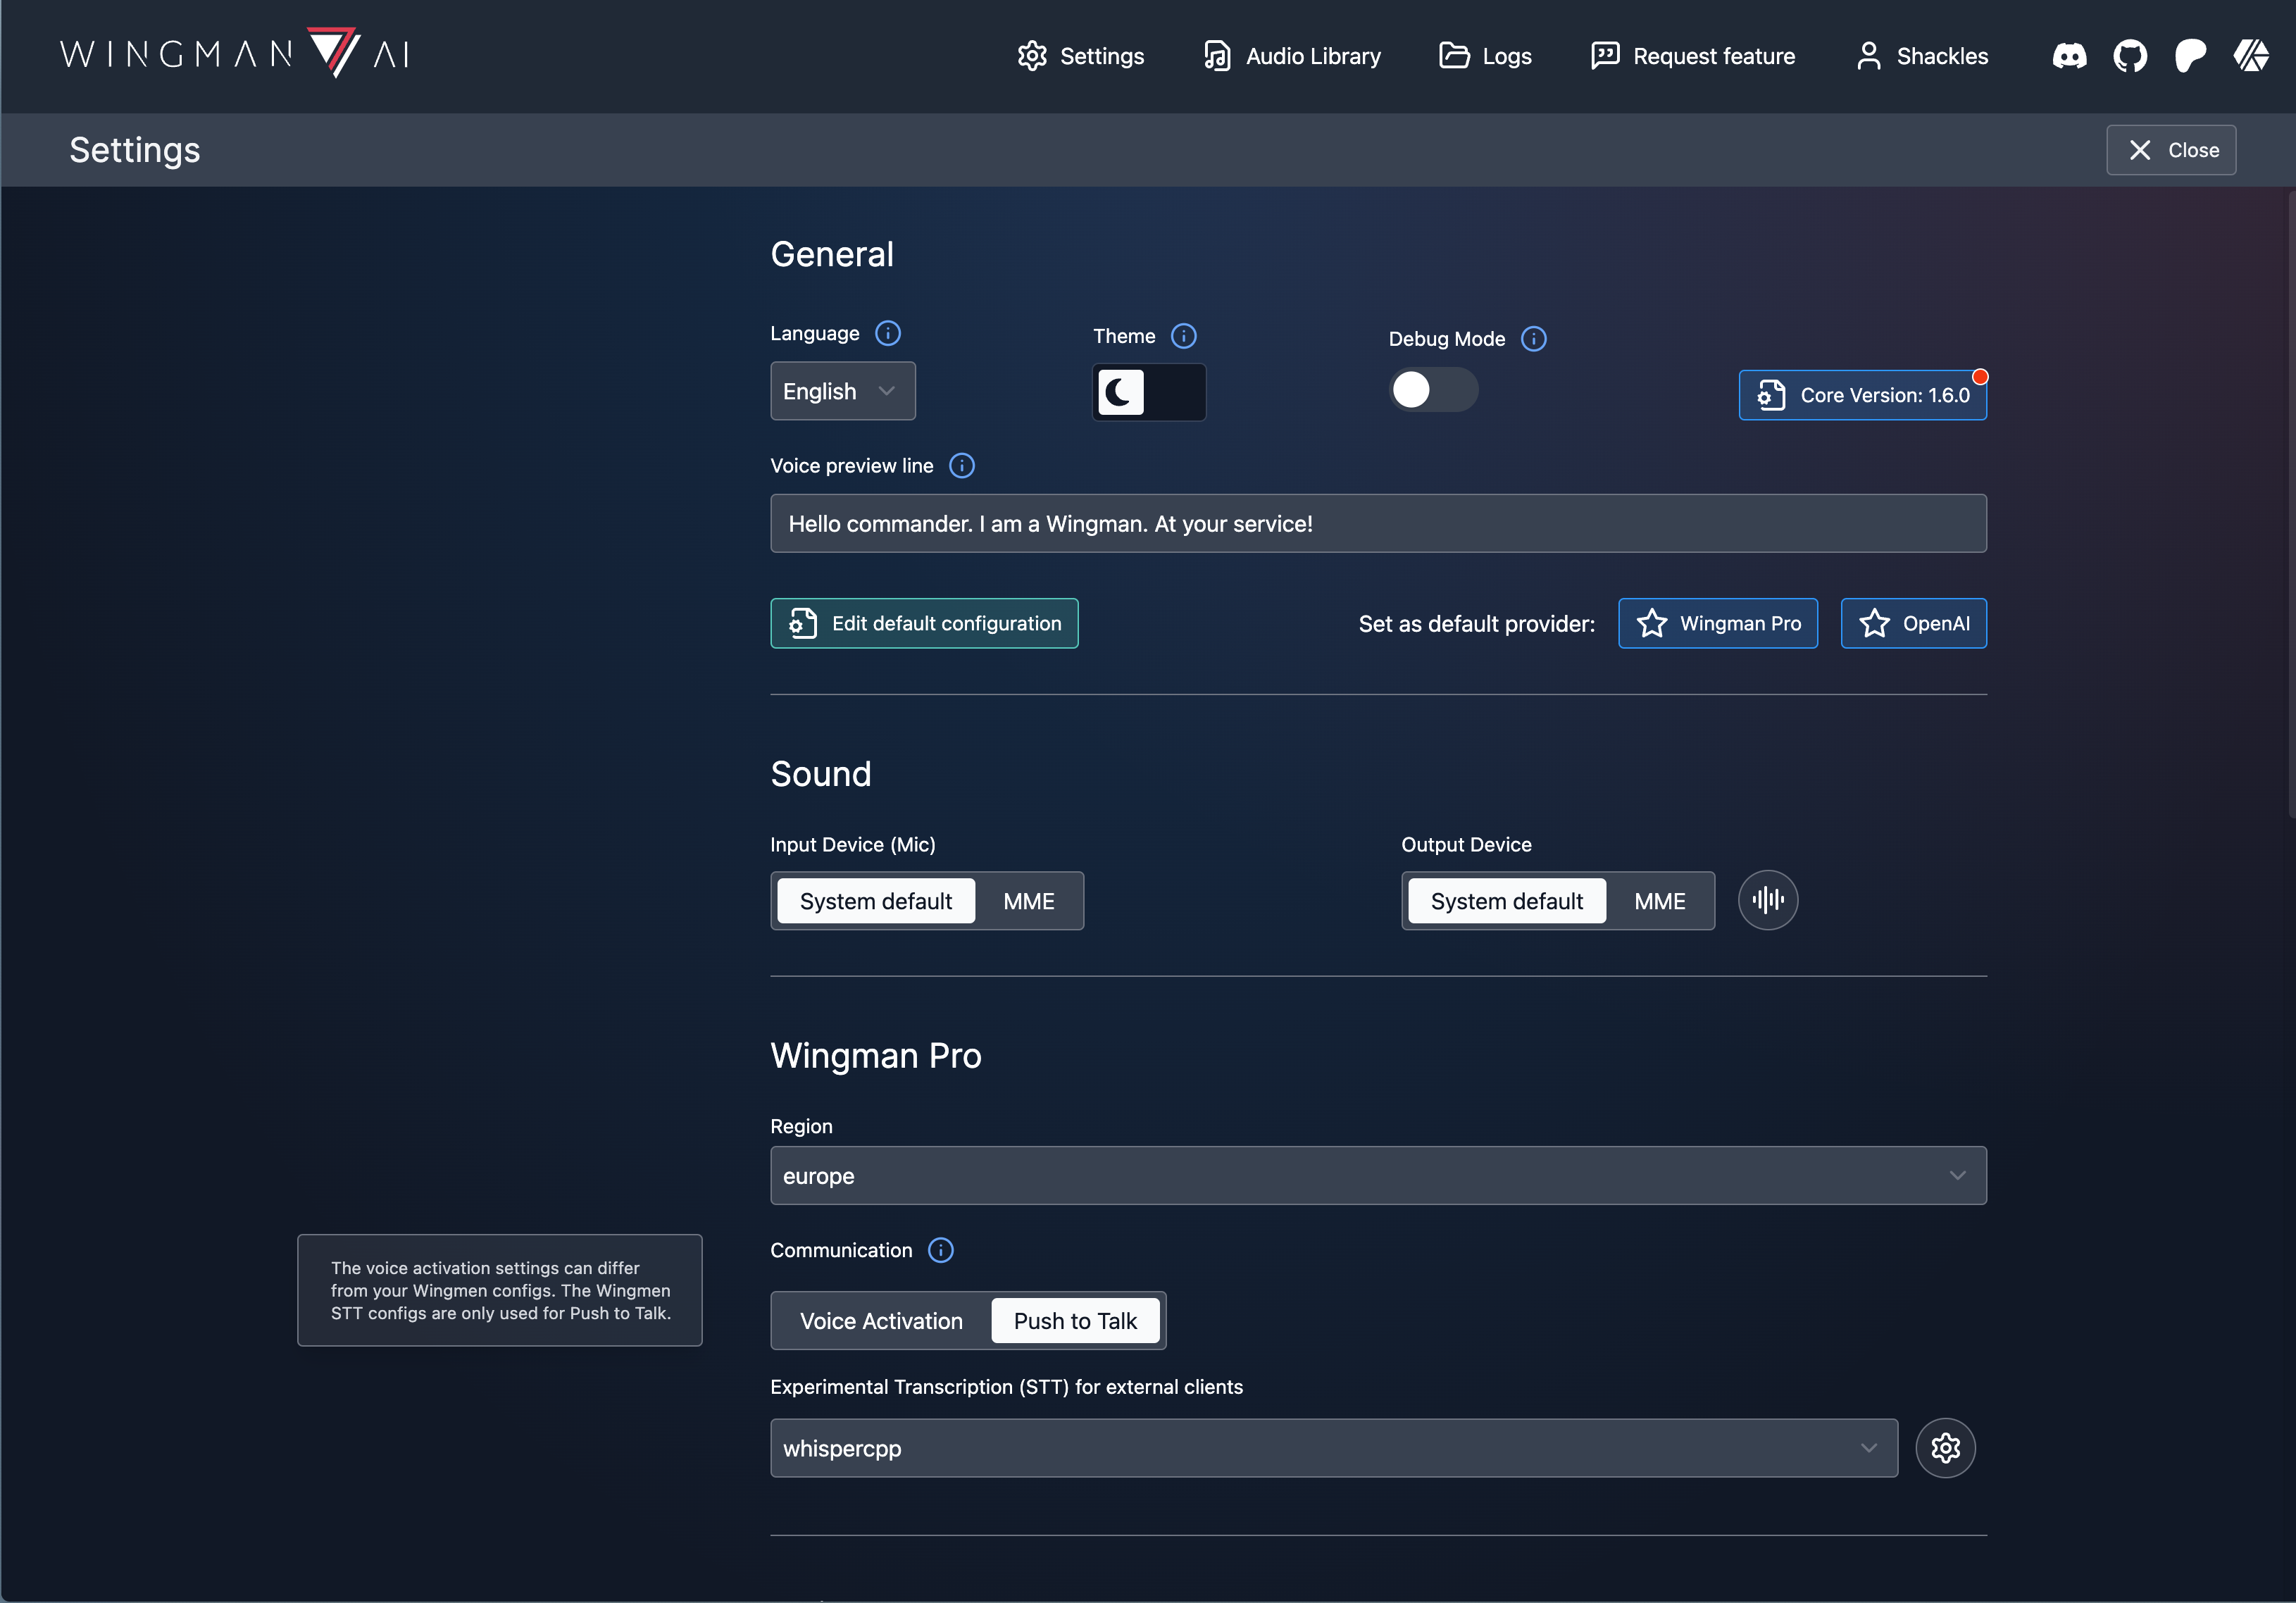2296x1603 pixels.
Task: Select Voice Activation communication mode
Action: pyautogui.click(x=881, y=1321)
